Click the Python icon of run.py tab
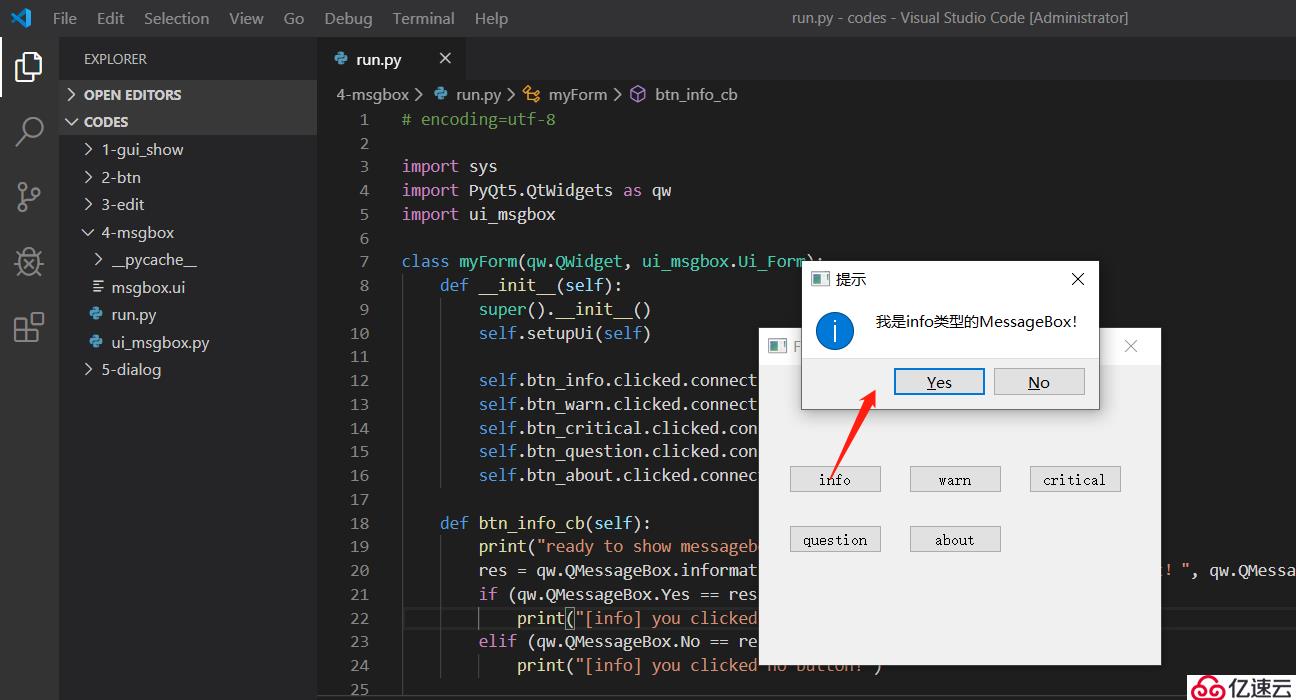Screen dimensions: 1296x700 tap(342, 59)
